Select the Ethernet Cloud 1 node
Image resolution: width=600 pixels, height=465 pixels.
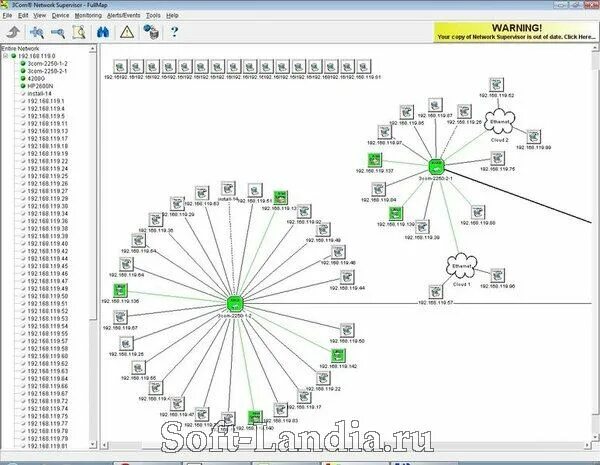(461, 266)
